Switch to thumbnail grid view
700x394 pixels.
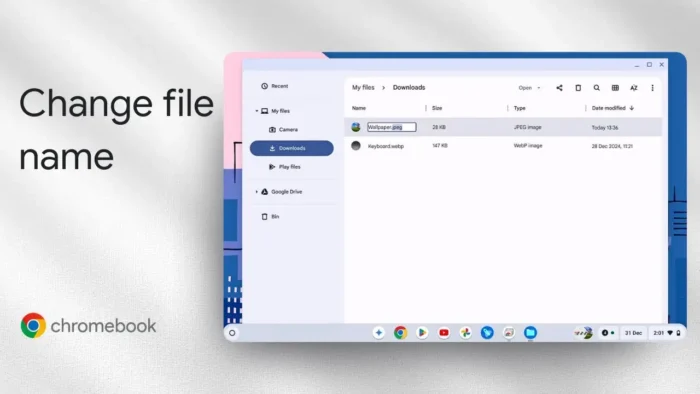(615, 88)
